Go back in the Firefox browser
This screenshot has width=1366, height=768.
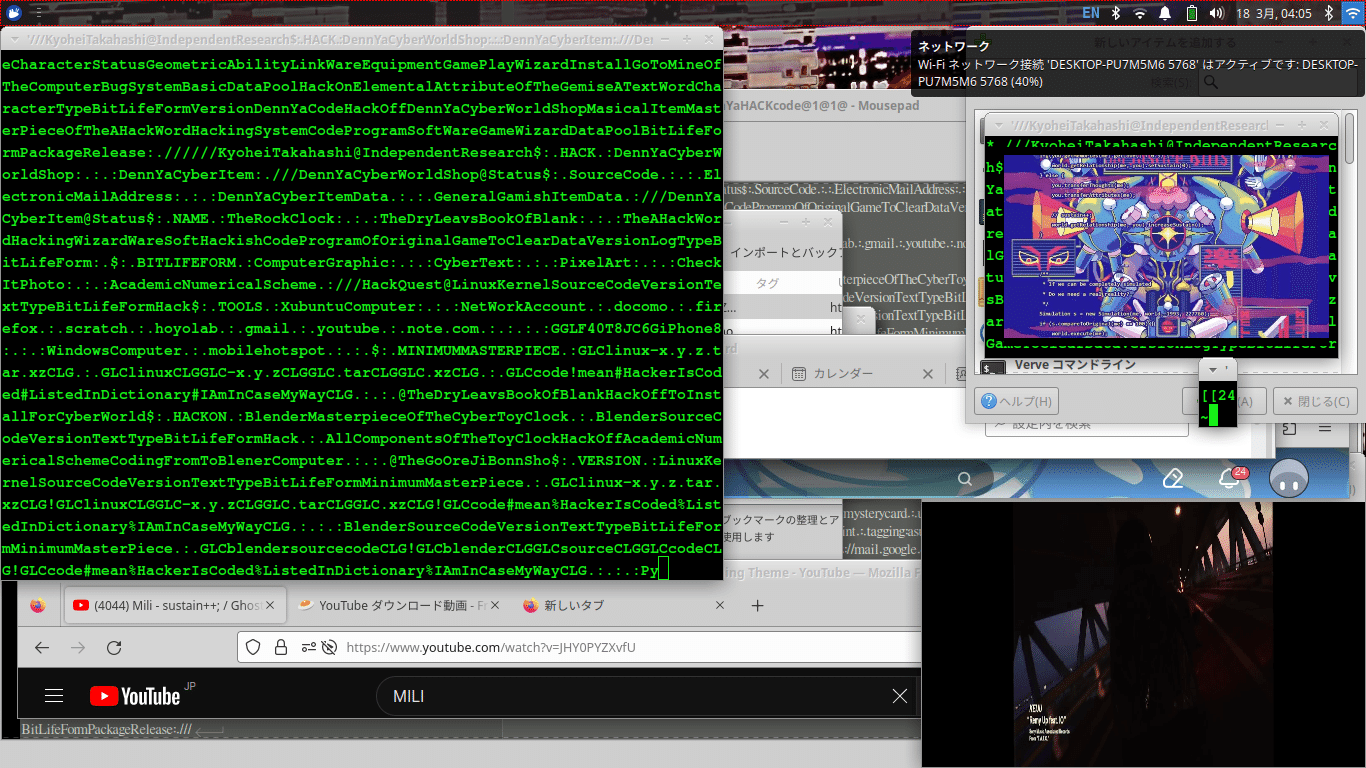pos(42,647)
